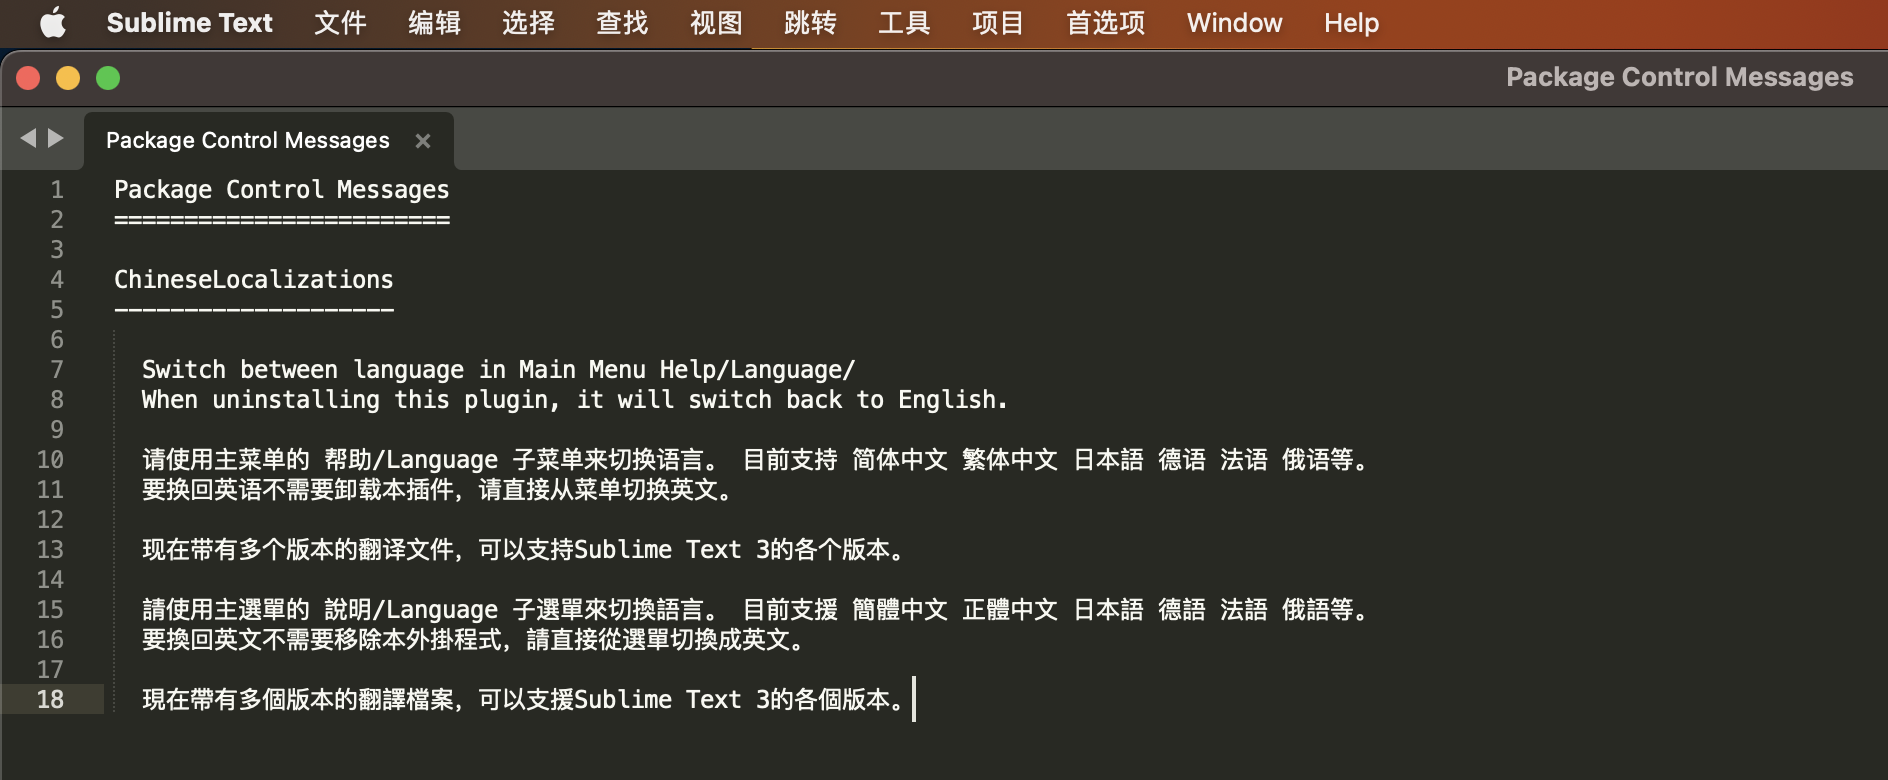Click the line '要换回英语不需要卸载本插件'

438,490
